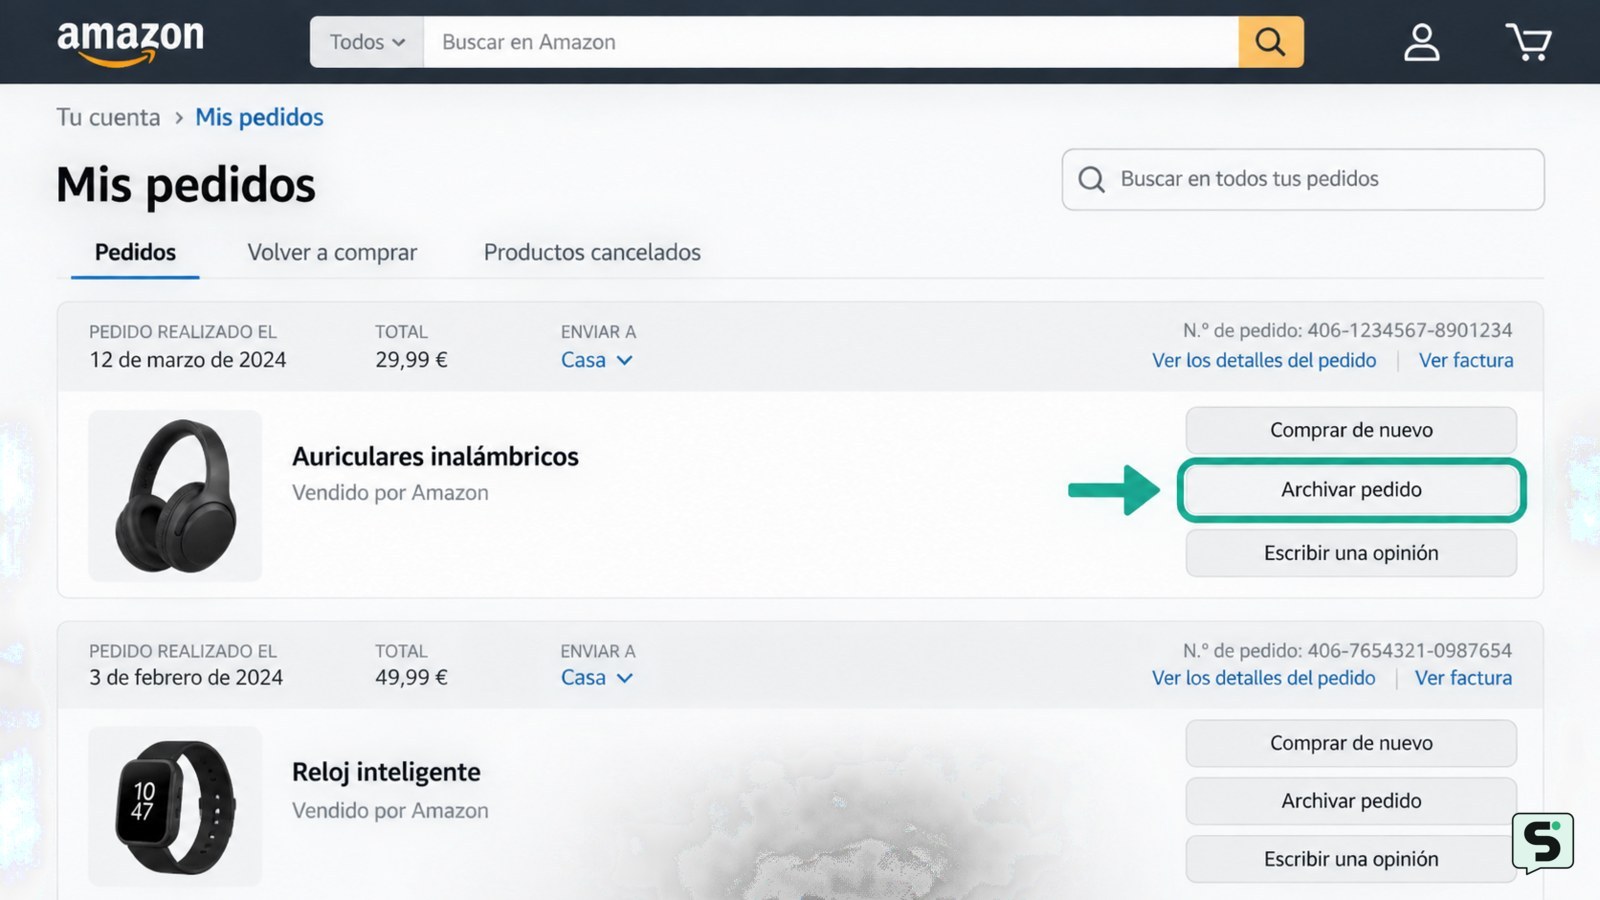1600x900 pixels.
Task: Click the date 12 de marzo de 2024
Action: [188, 360]
